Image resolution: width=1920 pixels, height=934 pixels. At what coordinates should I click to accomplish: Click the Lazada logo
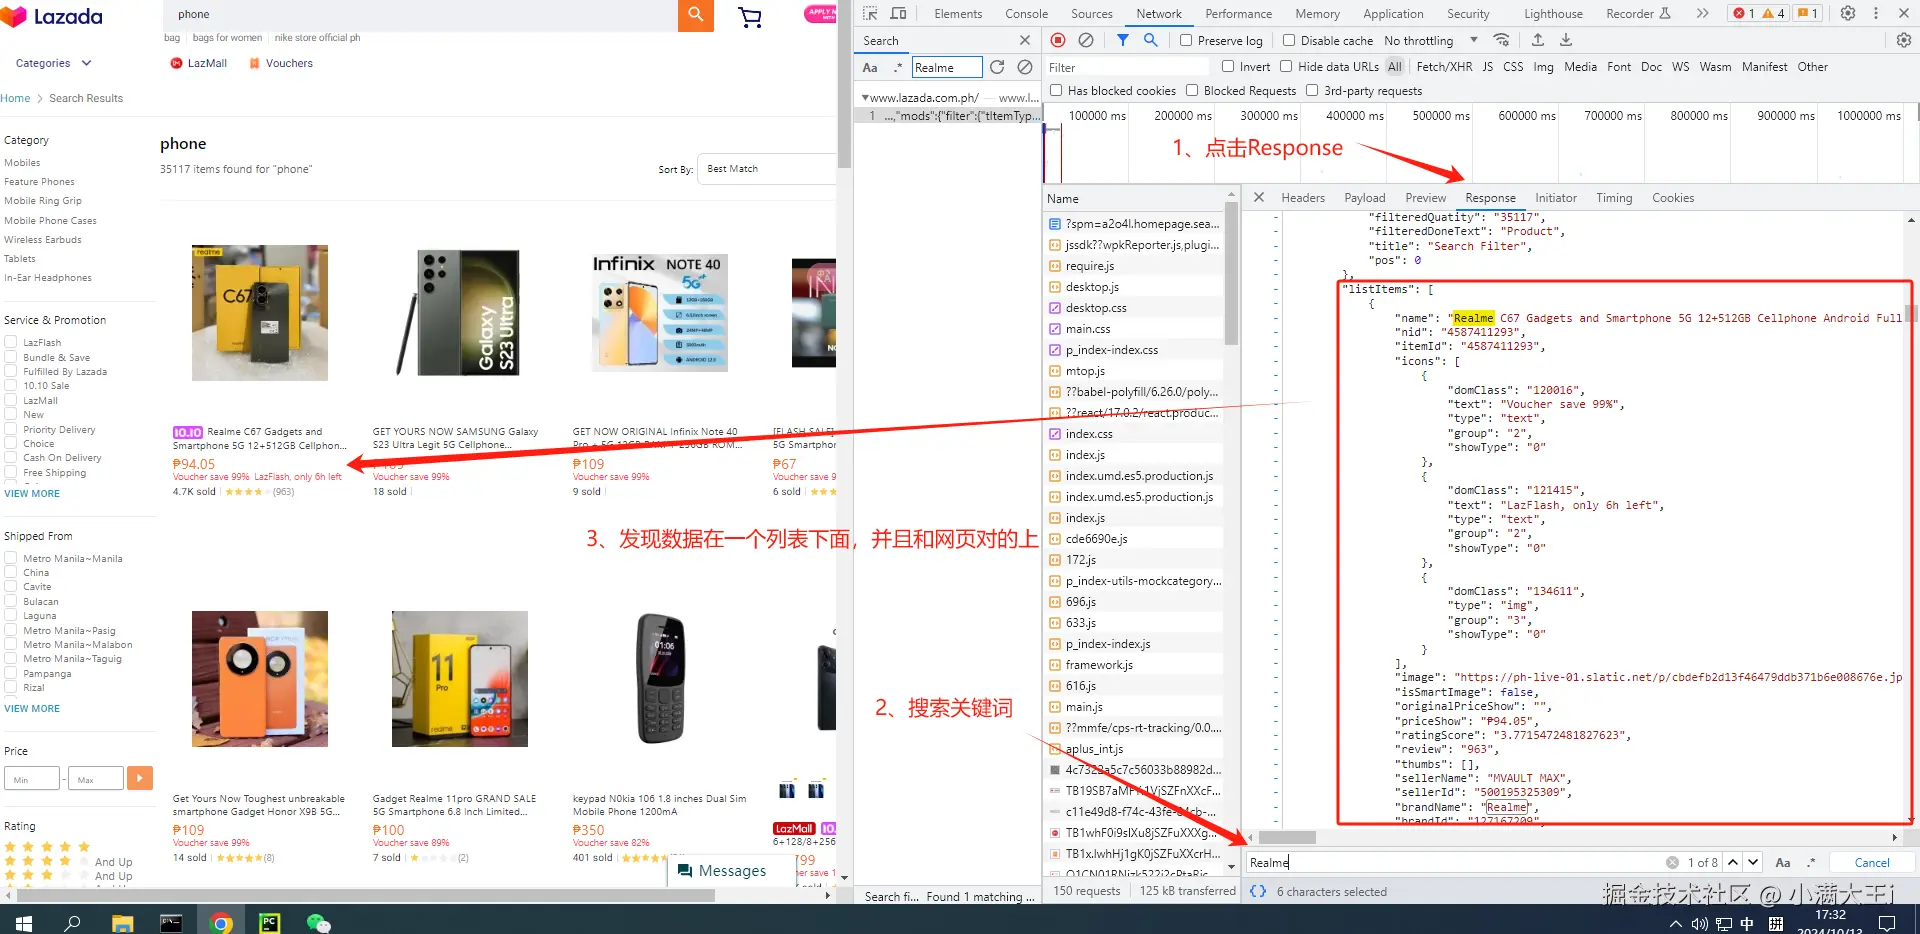[52, 17]
